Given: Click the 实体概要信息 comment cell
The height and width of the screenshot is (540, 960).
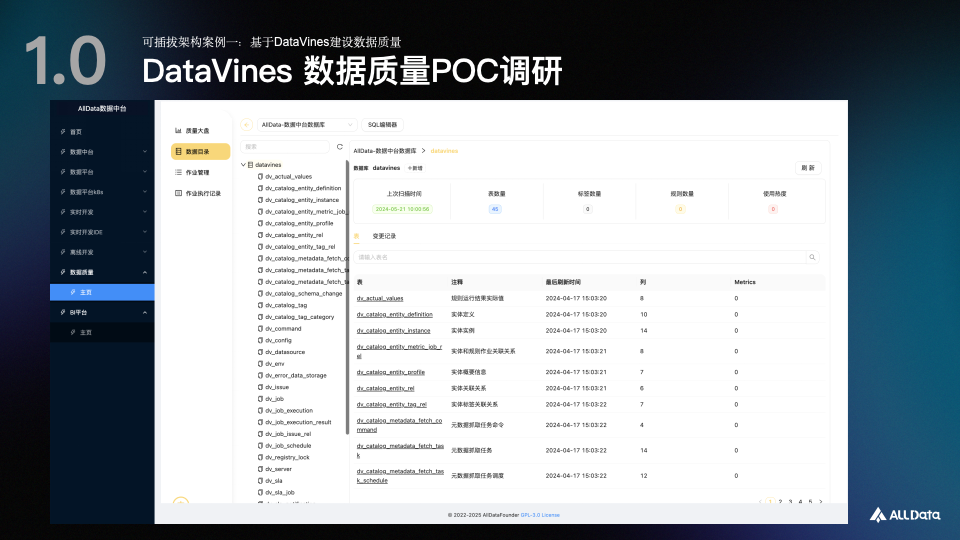Looking at the screenshot, I should (468, 372).
